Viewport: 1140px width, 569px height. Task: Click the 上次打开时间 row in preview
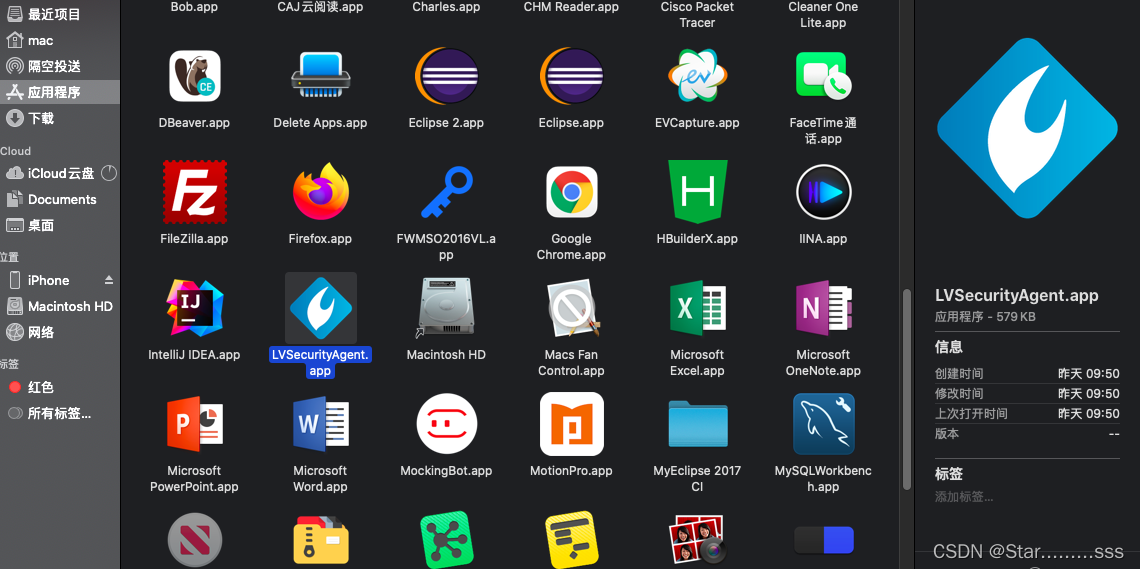[x=1027, y=413]
